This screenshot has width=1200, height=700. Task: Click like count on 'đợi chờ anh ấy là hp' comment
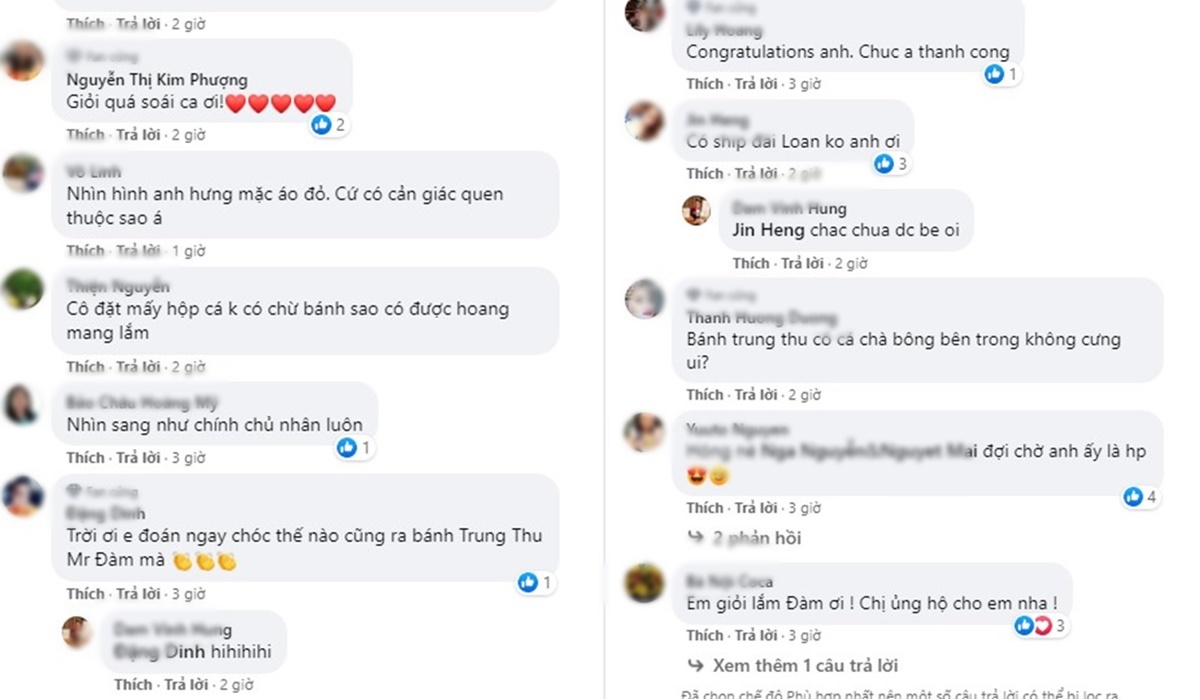1152,496
